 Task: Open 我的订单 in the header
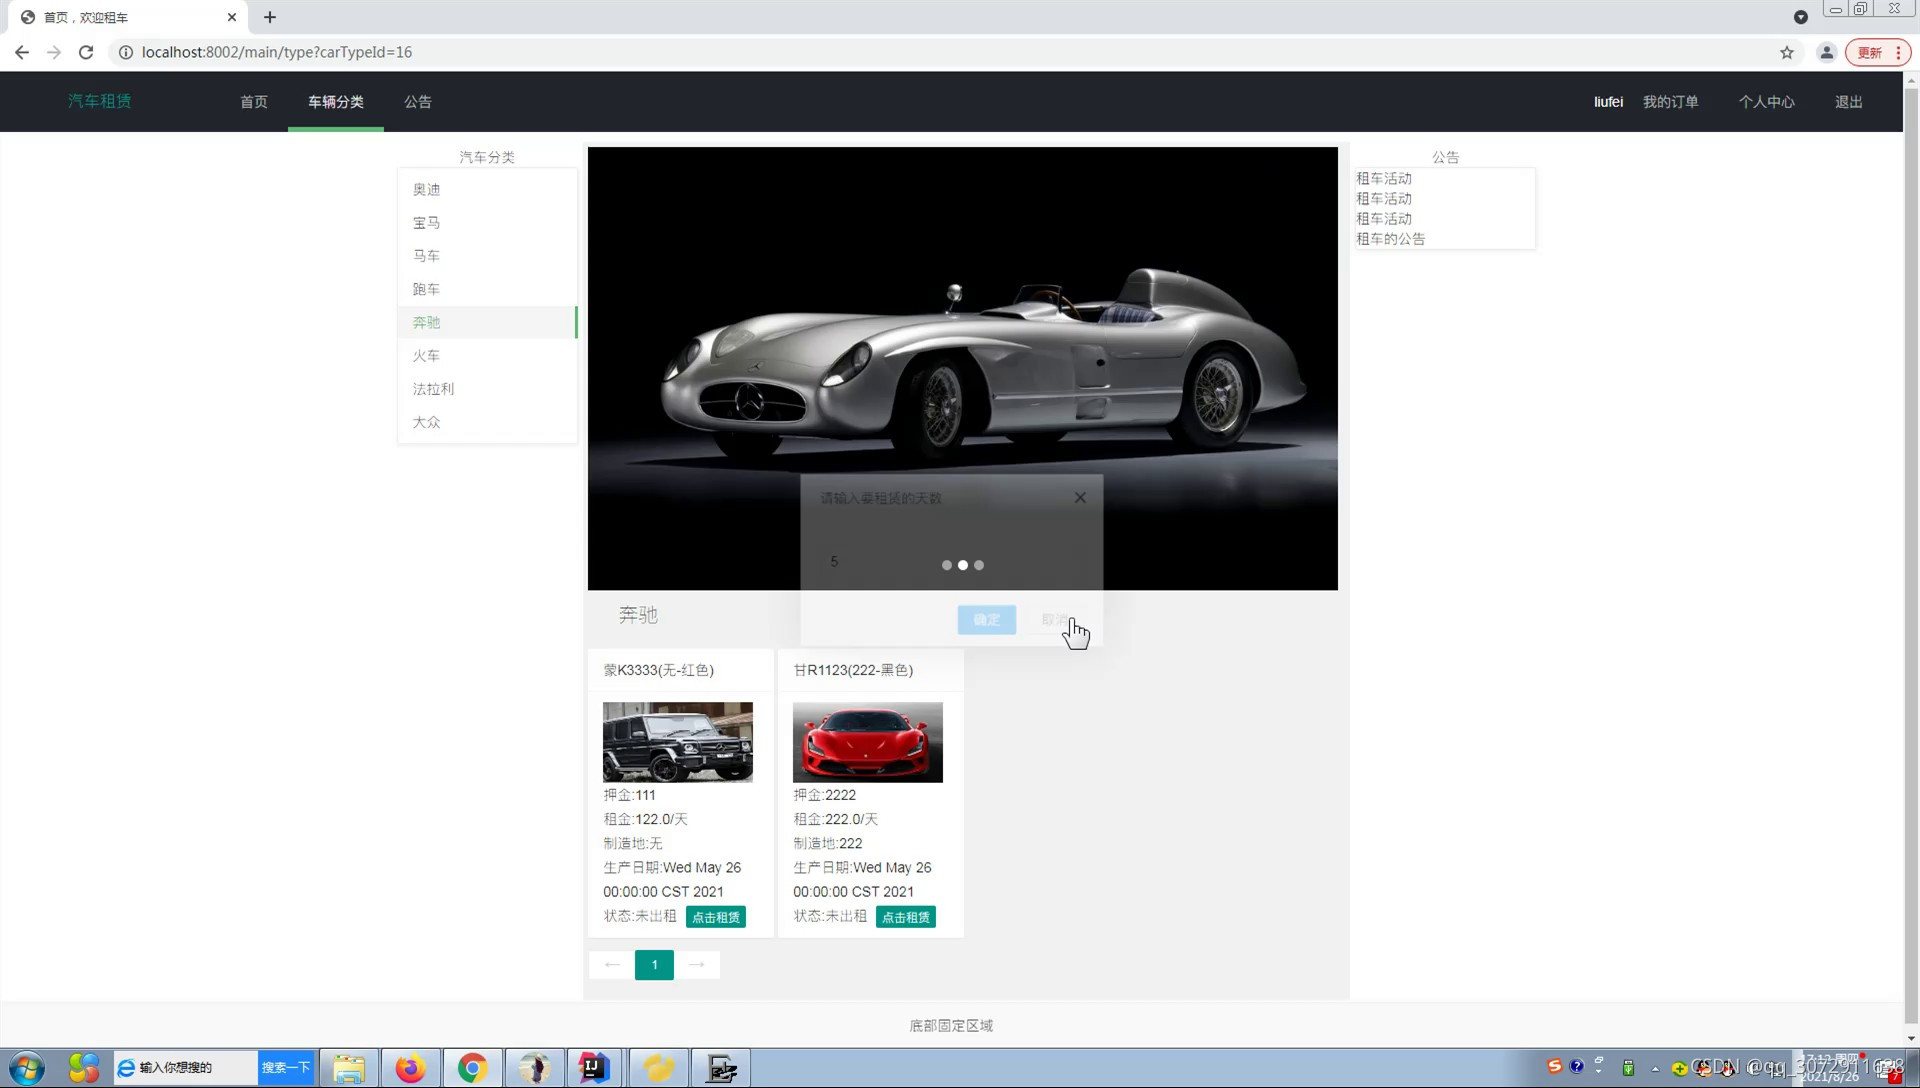[x=1671, y=102]
